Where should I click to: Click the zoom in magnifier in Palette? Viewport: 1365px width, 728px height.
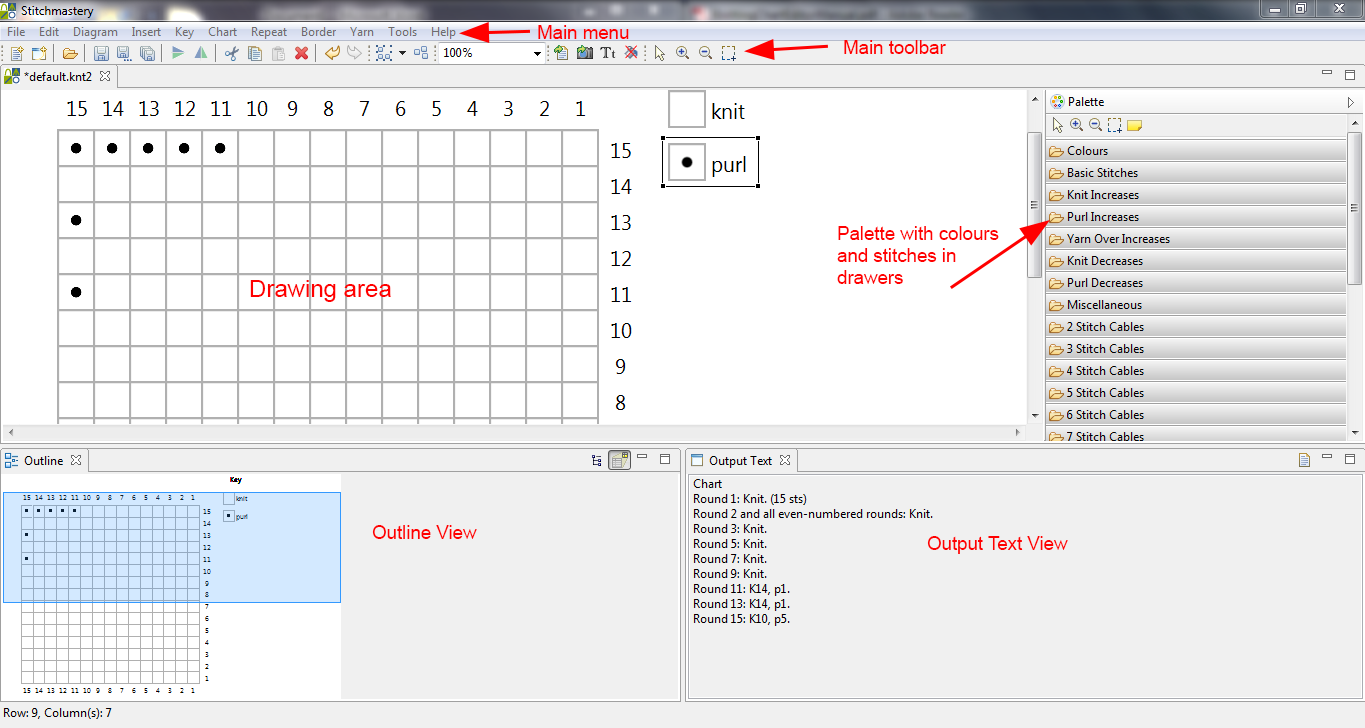point(1077,125)
